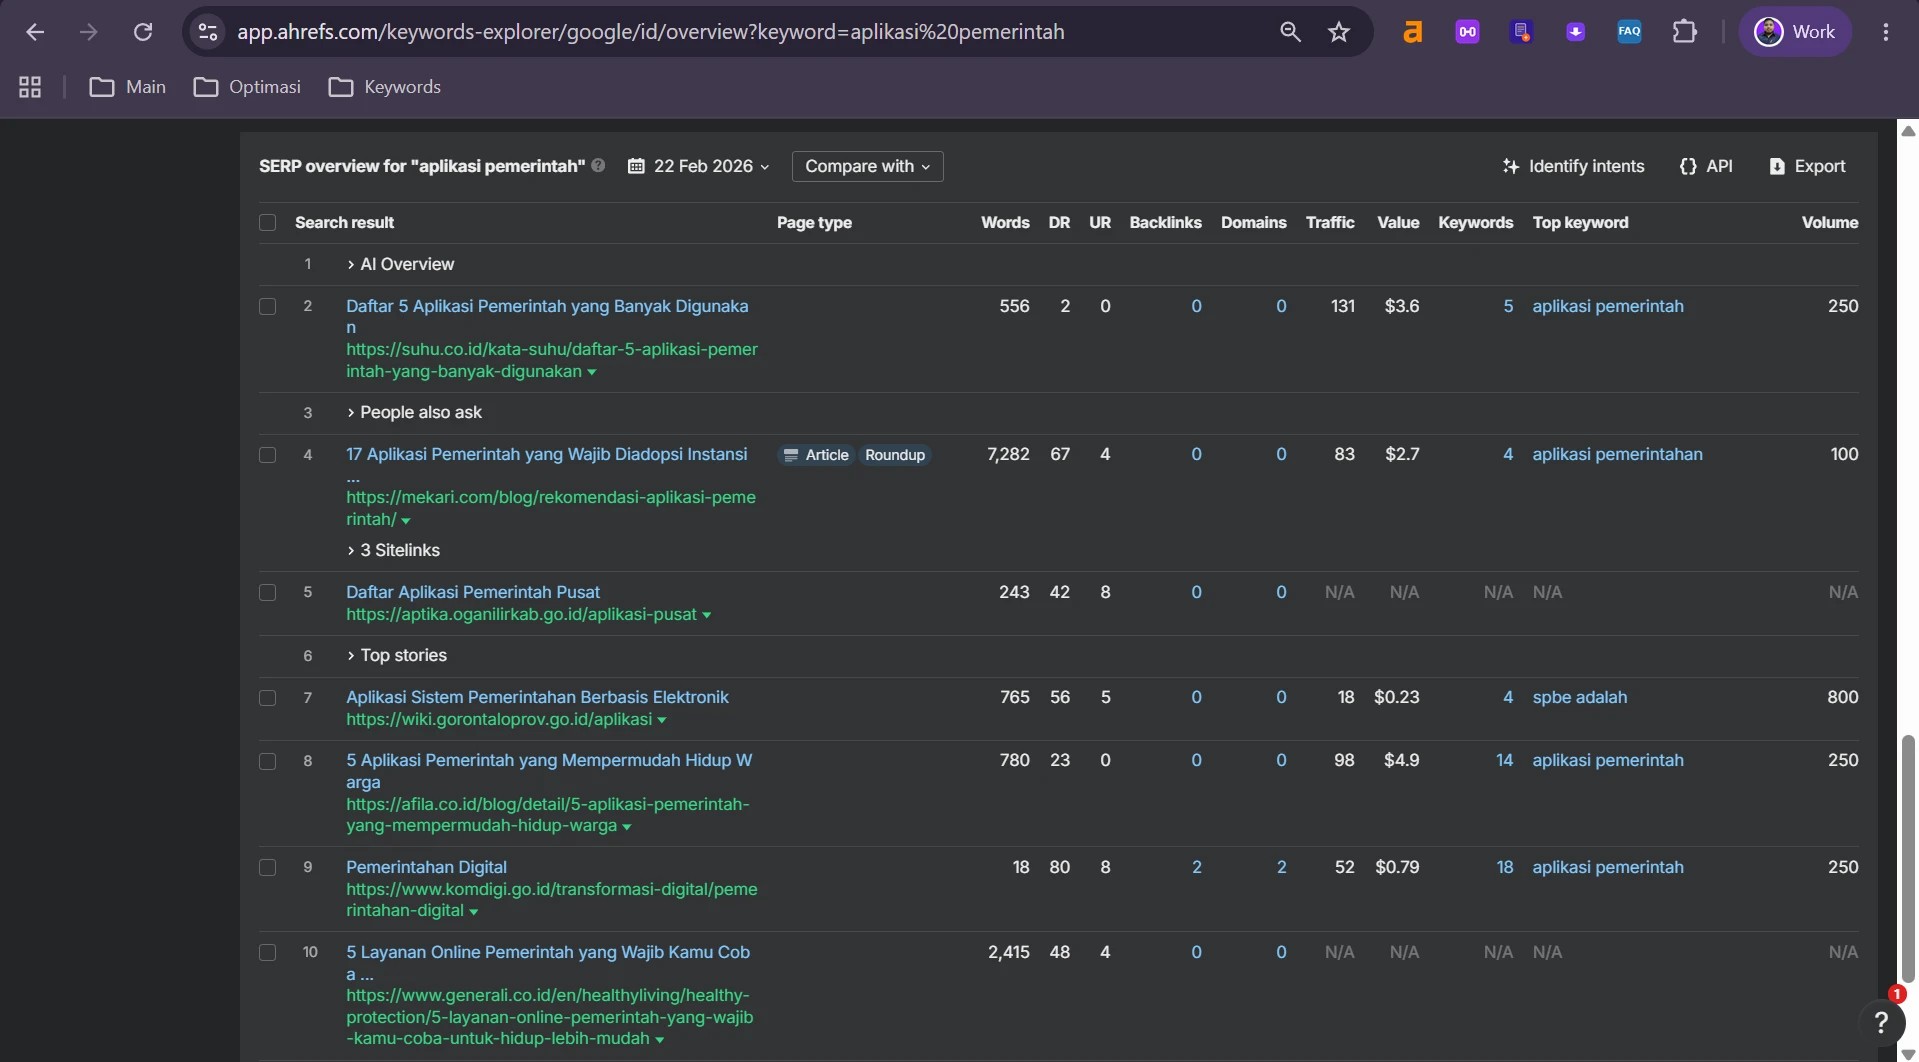
Task: Select checkbox for Pemerintahan Digital row
Action: (267, 867)
